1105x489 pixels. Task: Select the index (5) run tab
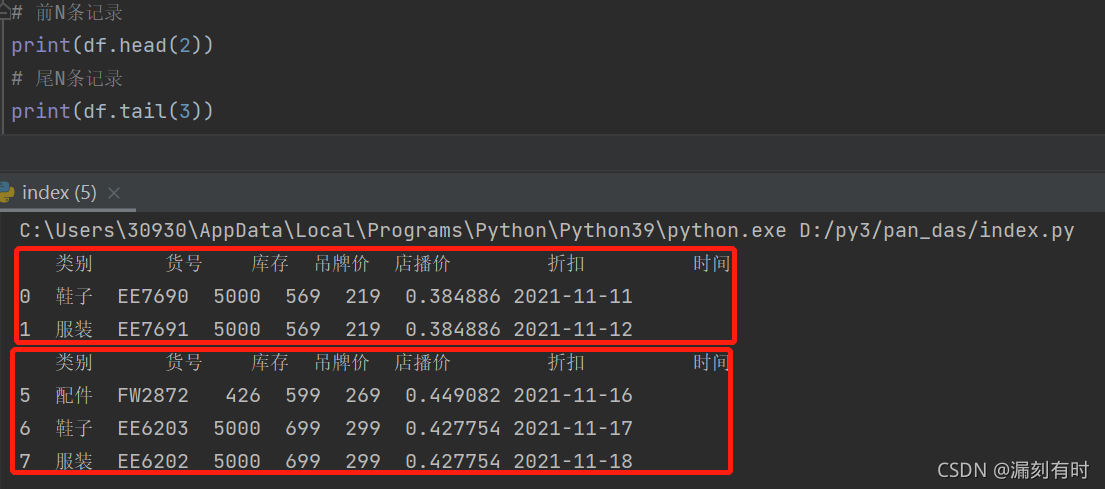pos(59,192)
